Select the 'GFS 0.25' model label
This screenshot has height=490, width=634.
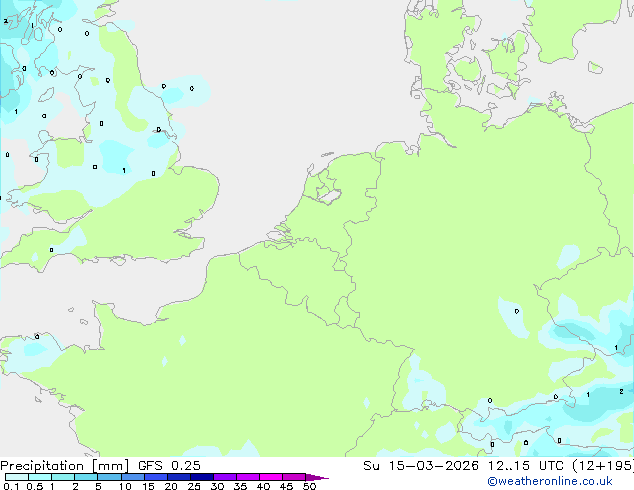point(169,466)
